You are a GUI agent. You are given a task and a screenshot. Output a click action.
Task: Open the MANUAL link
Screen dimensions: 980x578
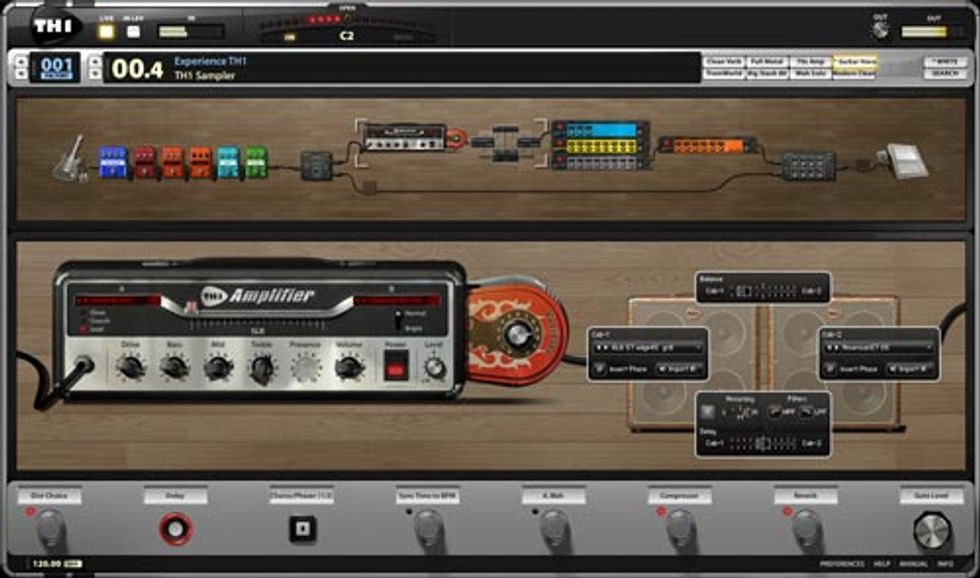(x=913, y=564)
